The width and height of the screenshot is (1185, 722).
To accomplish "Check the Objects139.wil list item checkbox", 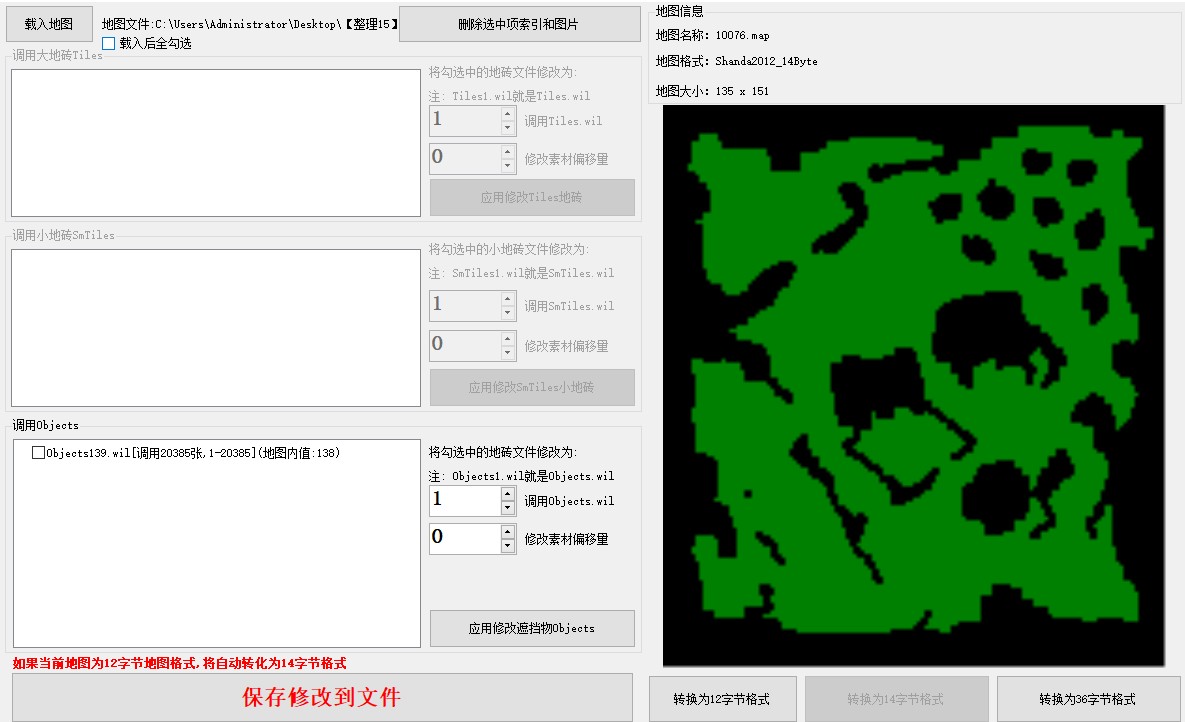I will click(39, 453).
